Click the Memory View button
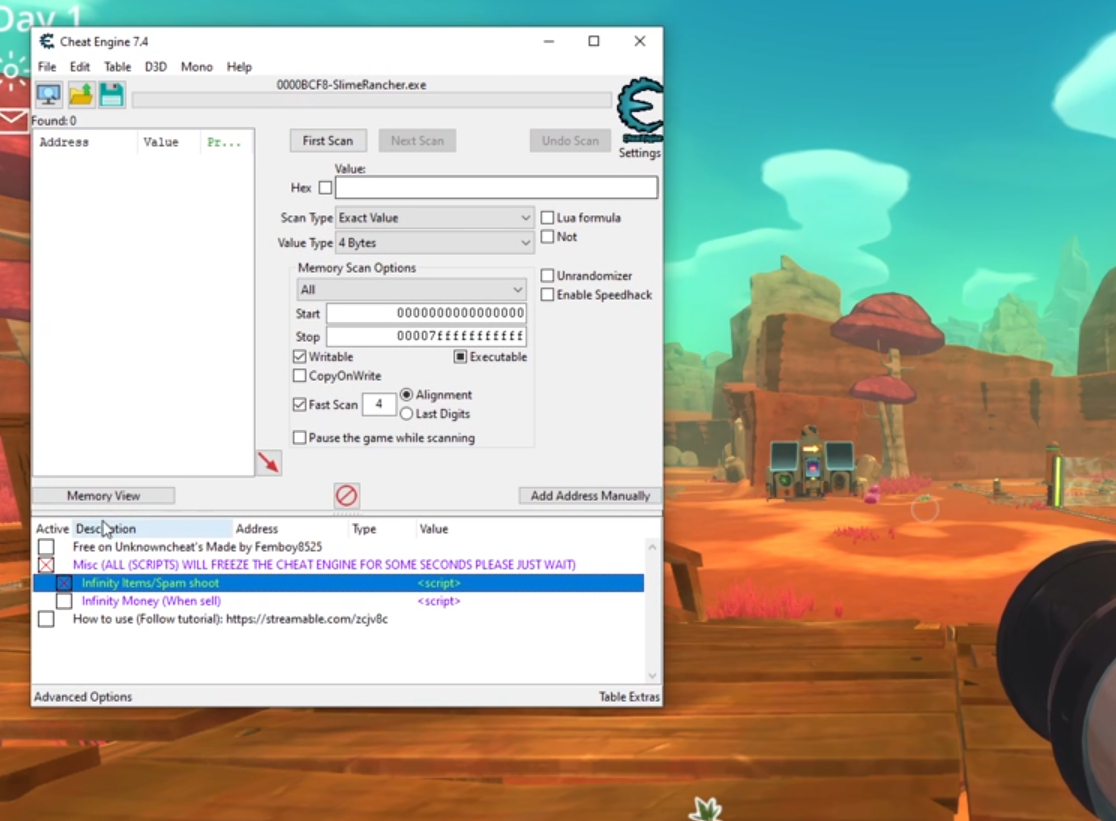This screenshot has width=1116, height=821. point(103,496)
